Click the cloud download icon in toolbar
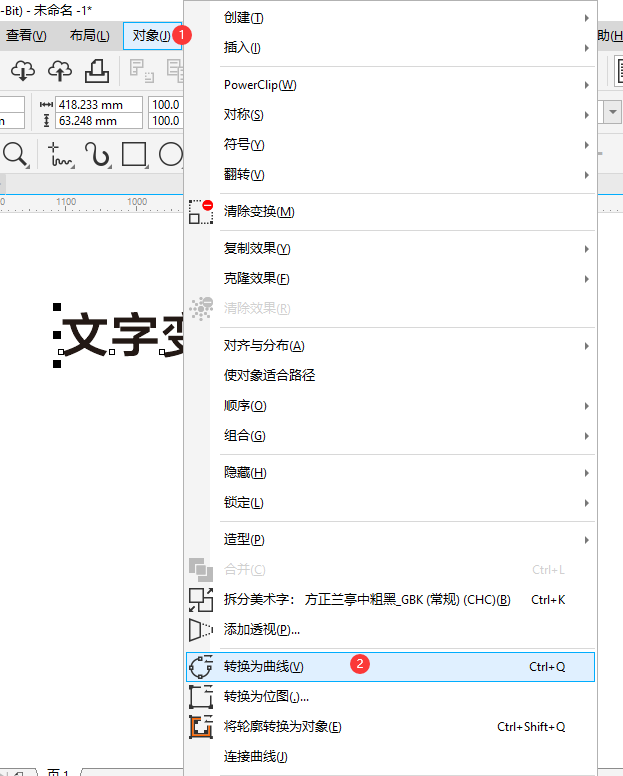This screenshot has width=623, height=776. (x=23, y=71)
